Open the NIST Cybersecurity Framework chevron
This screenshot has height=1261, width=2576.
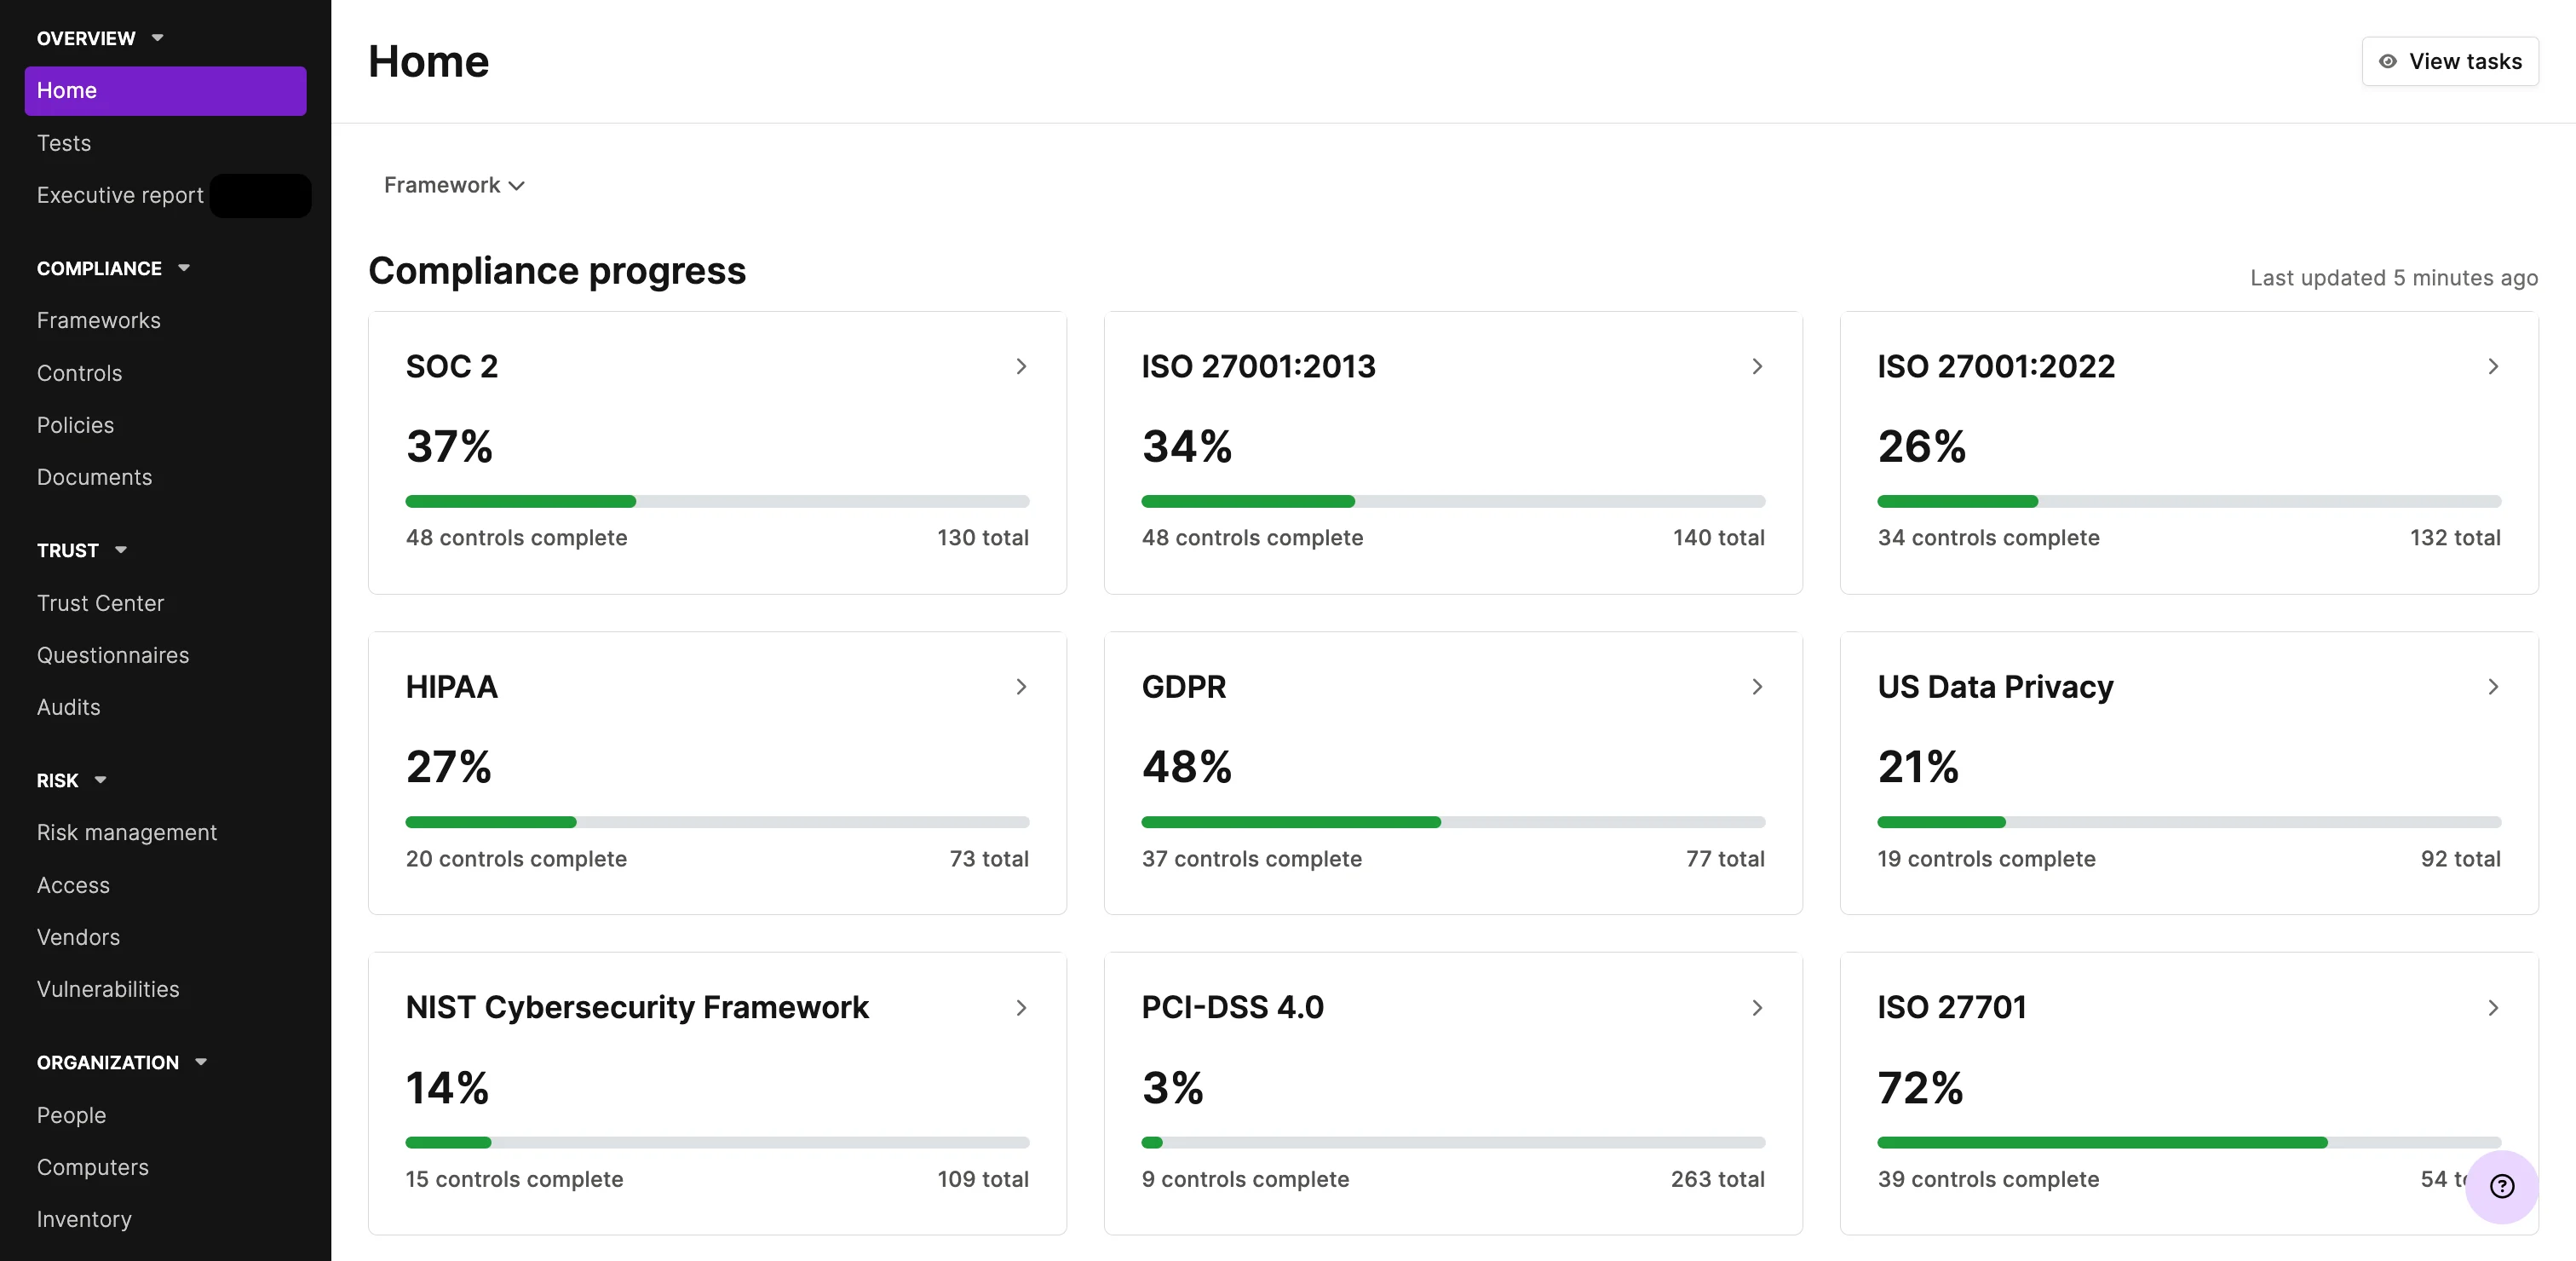[x=1021, y=1008]
